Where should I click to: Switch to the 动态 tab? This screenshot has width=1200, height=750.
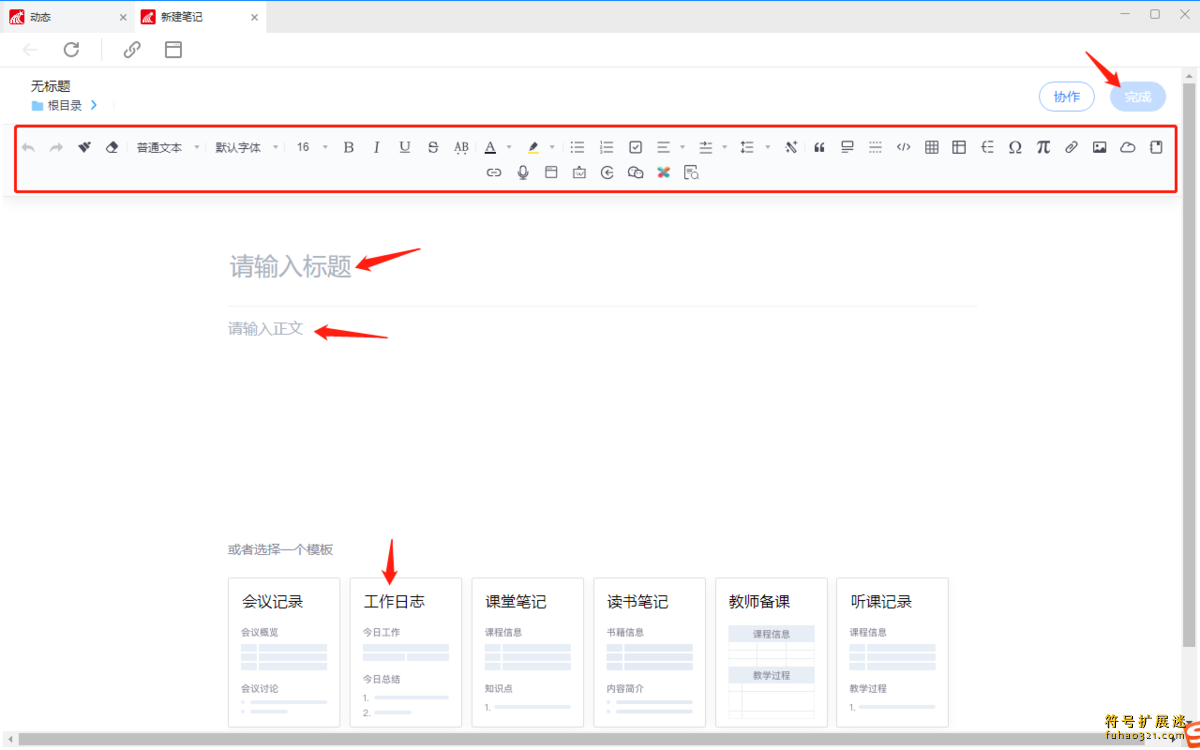(x=66, y=17)
